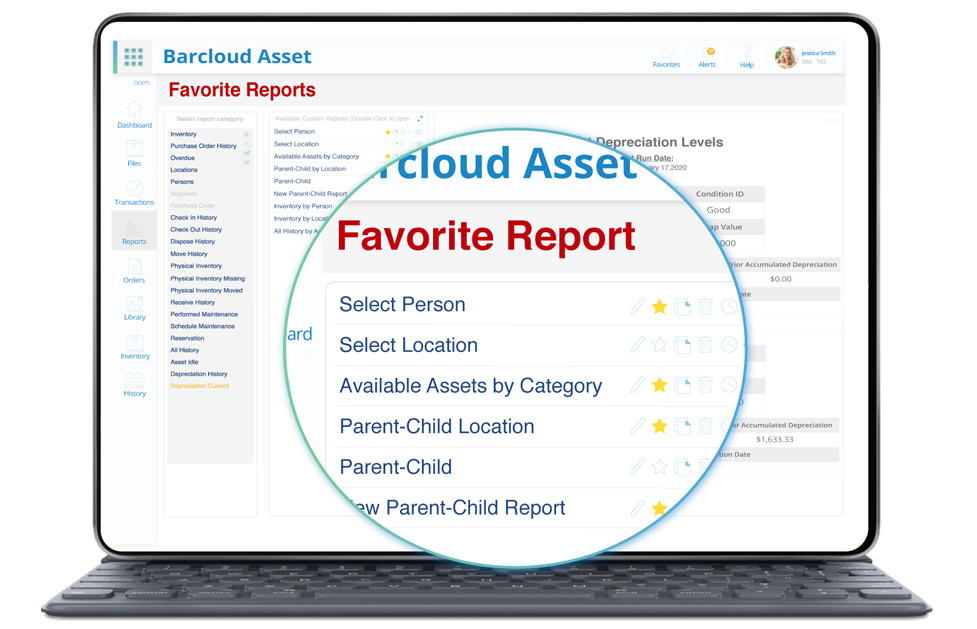The image size is (977, 629).
Task: Select Physical Inventory Moved category
Action: [206, 290]
